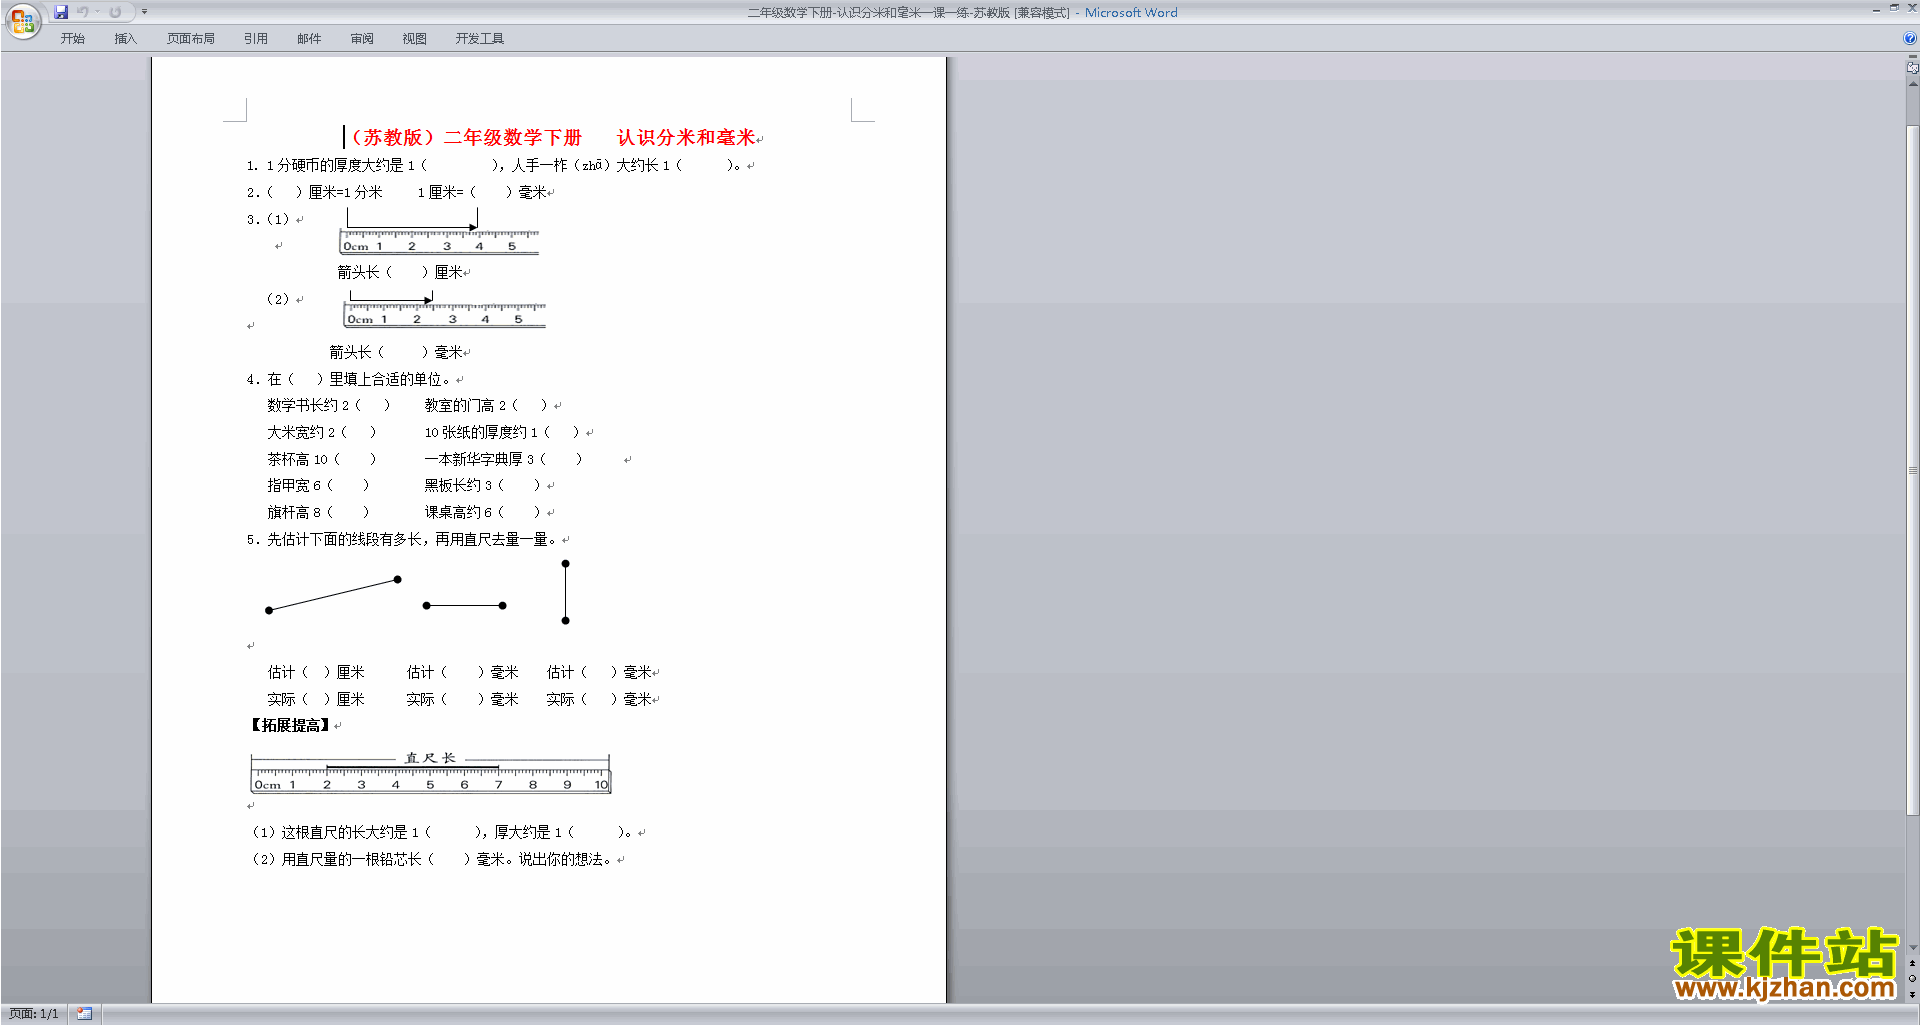
Task: Click the text 数学书长约 2（ ）
Action: tap(329, 405)
